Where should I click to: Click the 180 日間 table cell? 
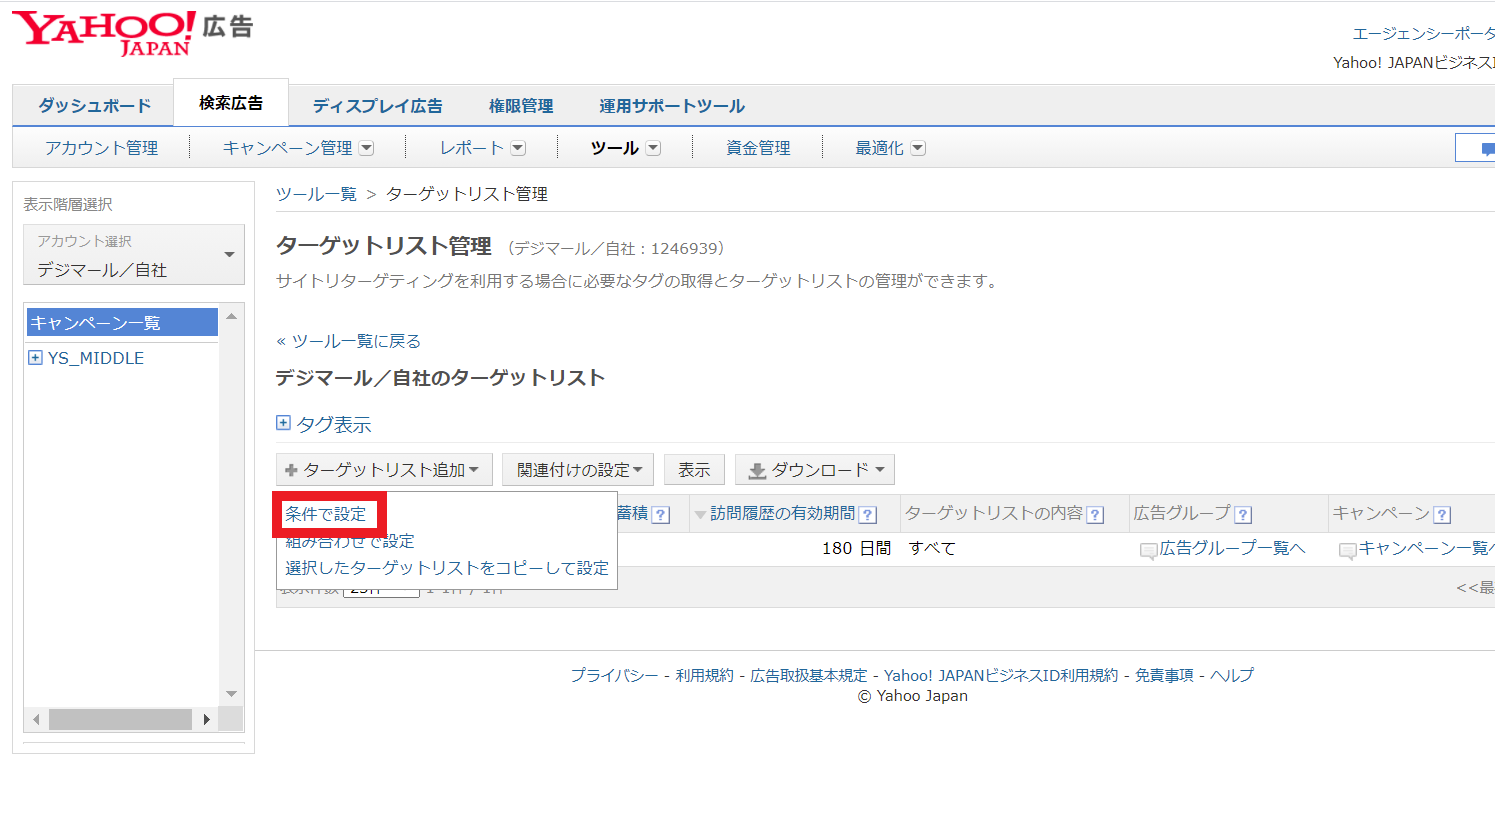[x=856, y=548]
